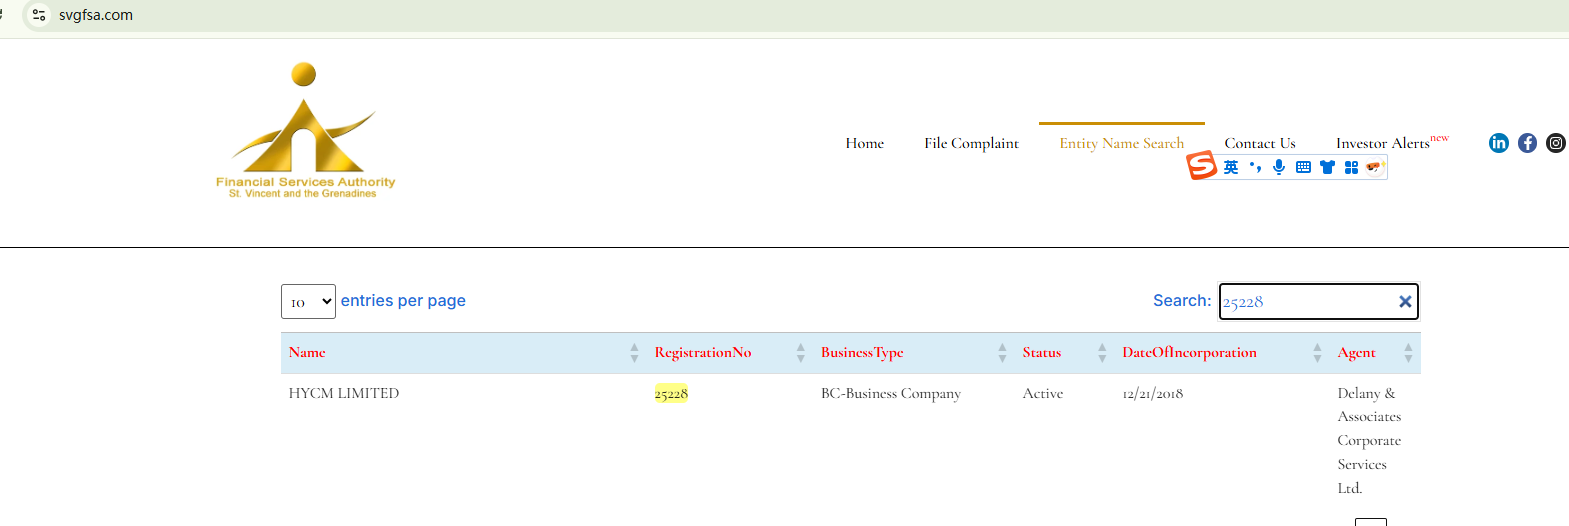Open the Investor Alerts menu item

click(x=1392, y=142)
